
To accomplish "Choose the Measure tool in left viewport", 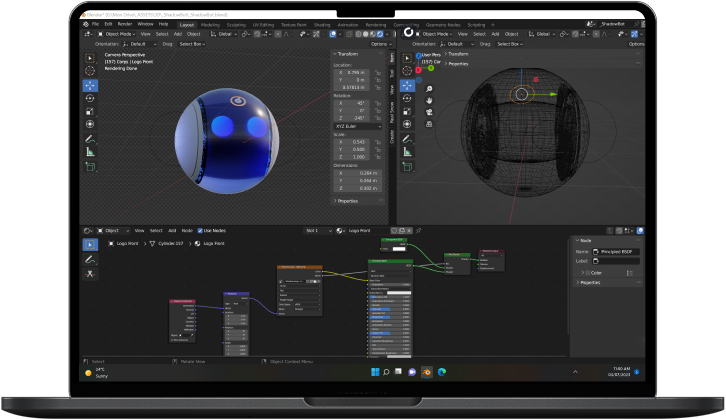I will click(x=90, y=151).
